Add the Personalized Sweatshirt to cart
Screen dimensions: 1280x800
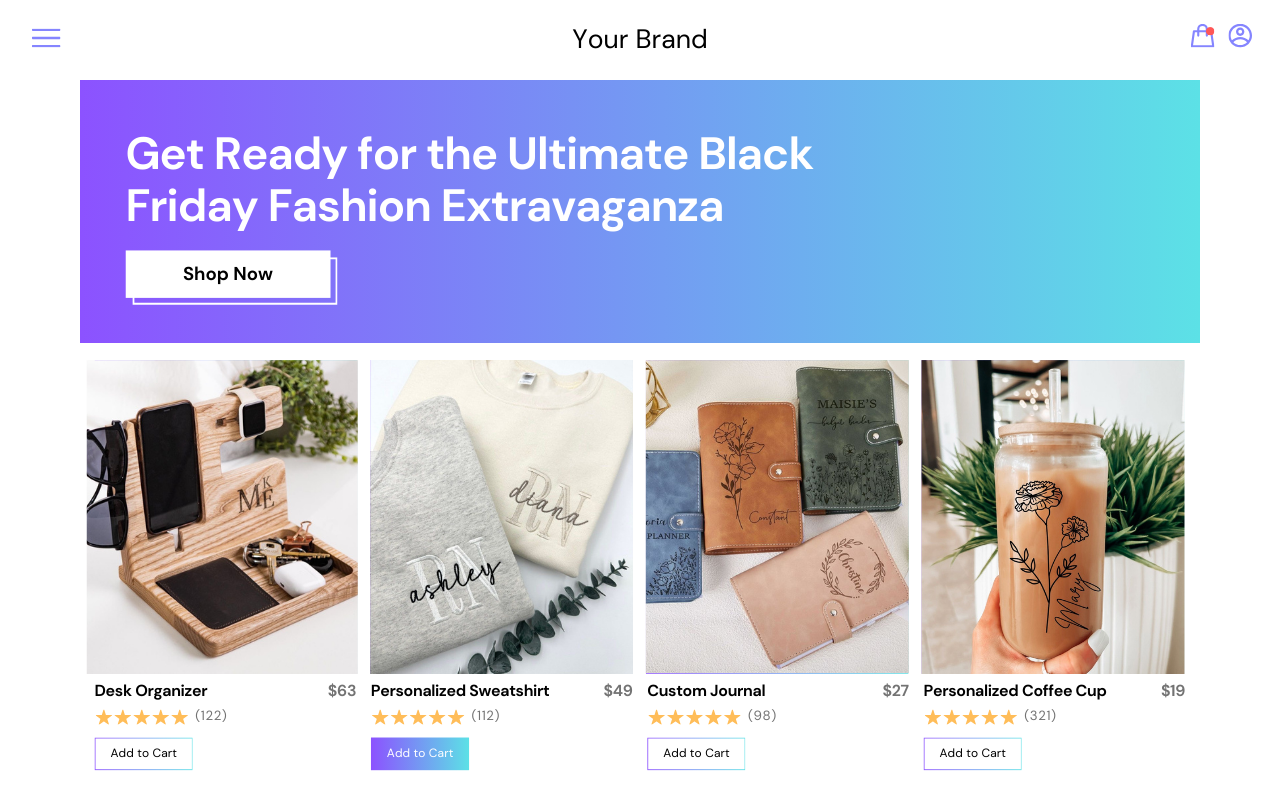tap(420, 753)
